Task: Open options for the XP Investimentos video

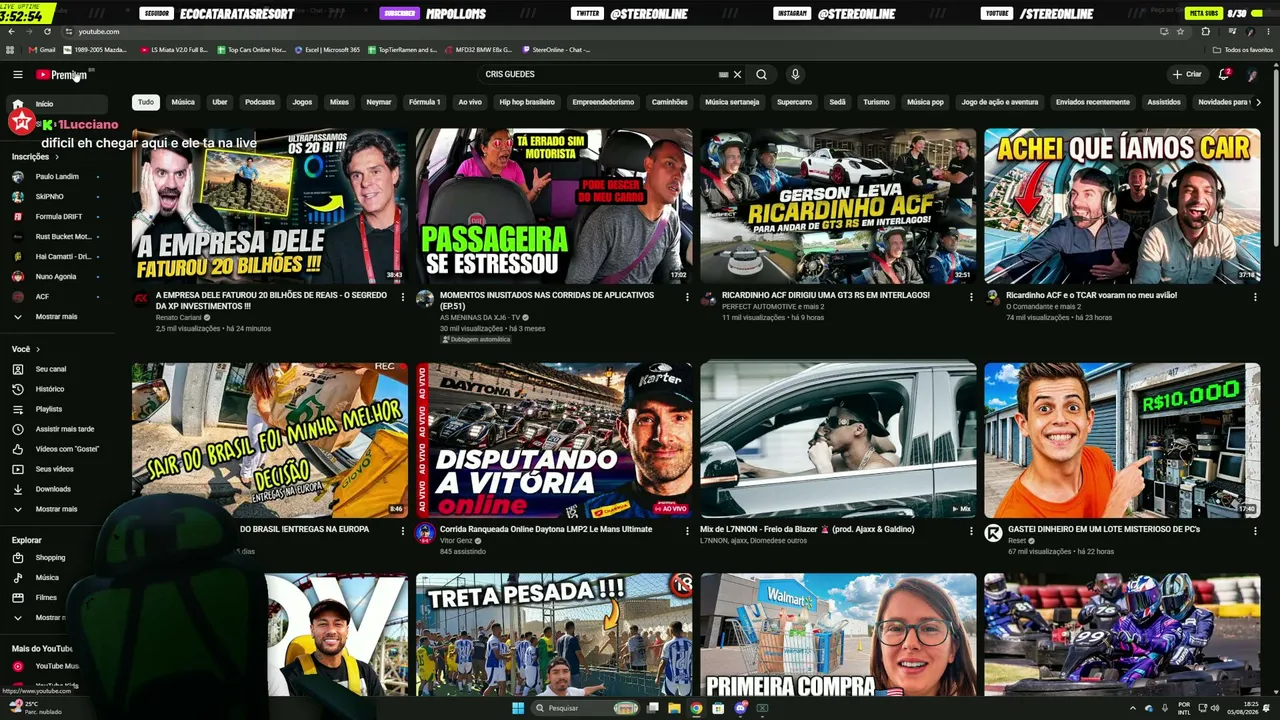Action: click(x=403, y=297)
